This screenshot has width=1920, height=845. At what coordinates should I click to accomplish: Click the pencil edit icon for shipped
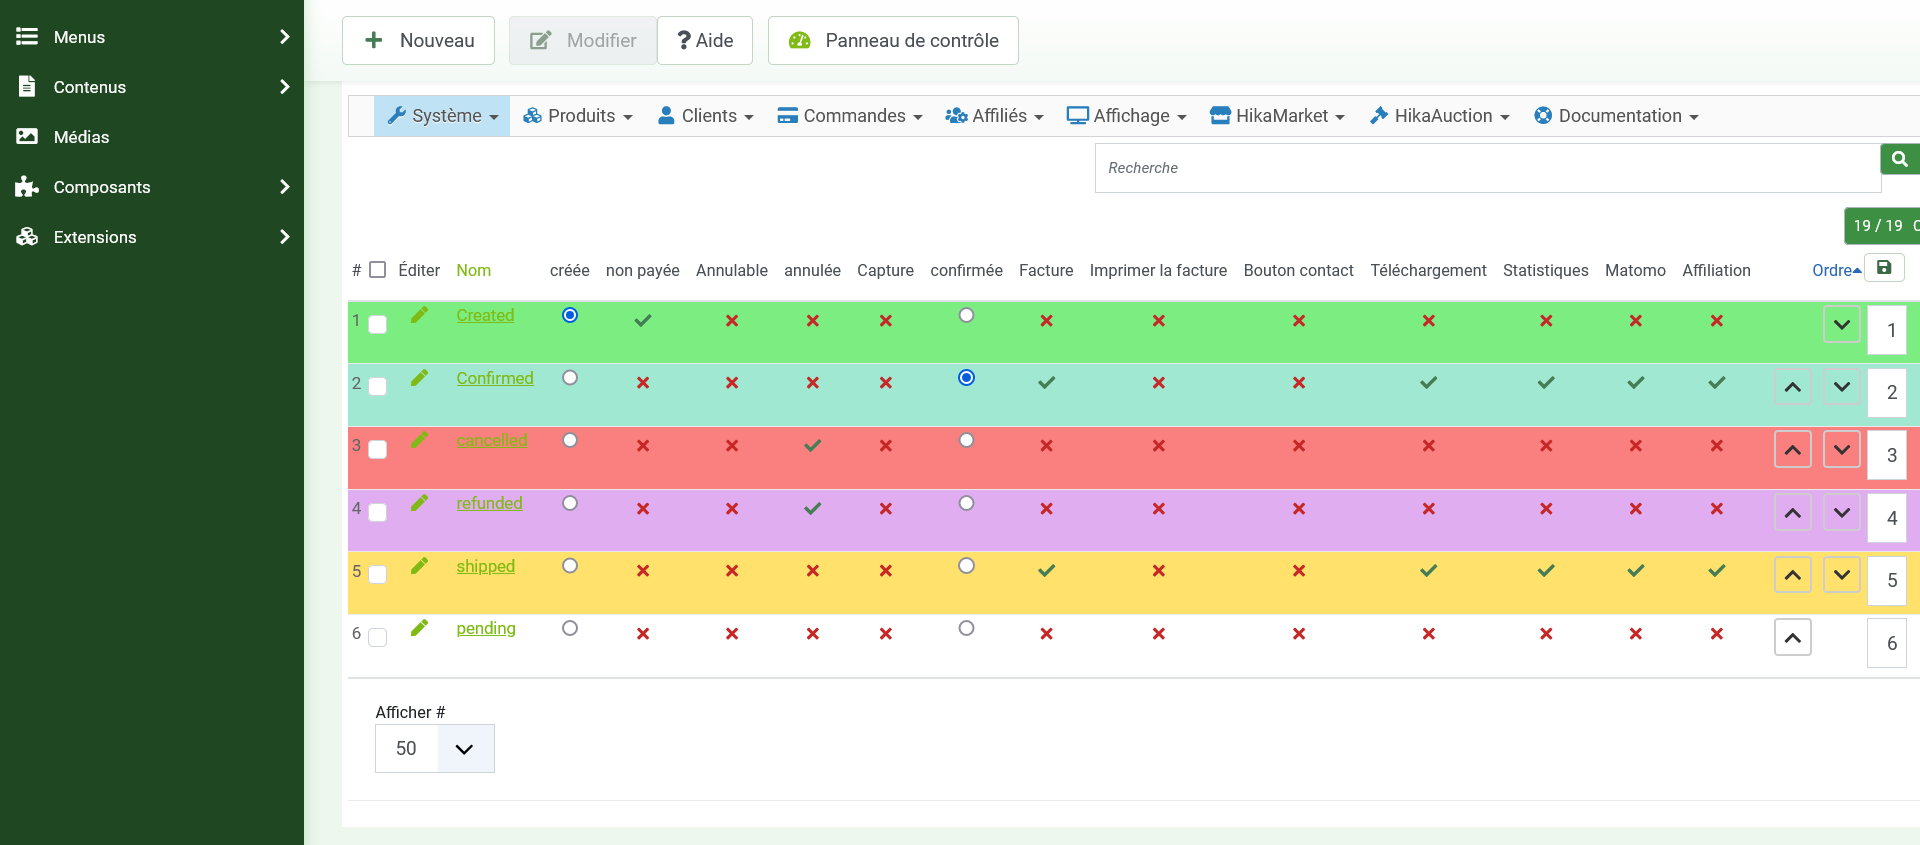[x=419, y=566]
